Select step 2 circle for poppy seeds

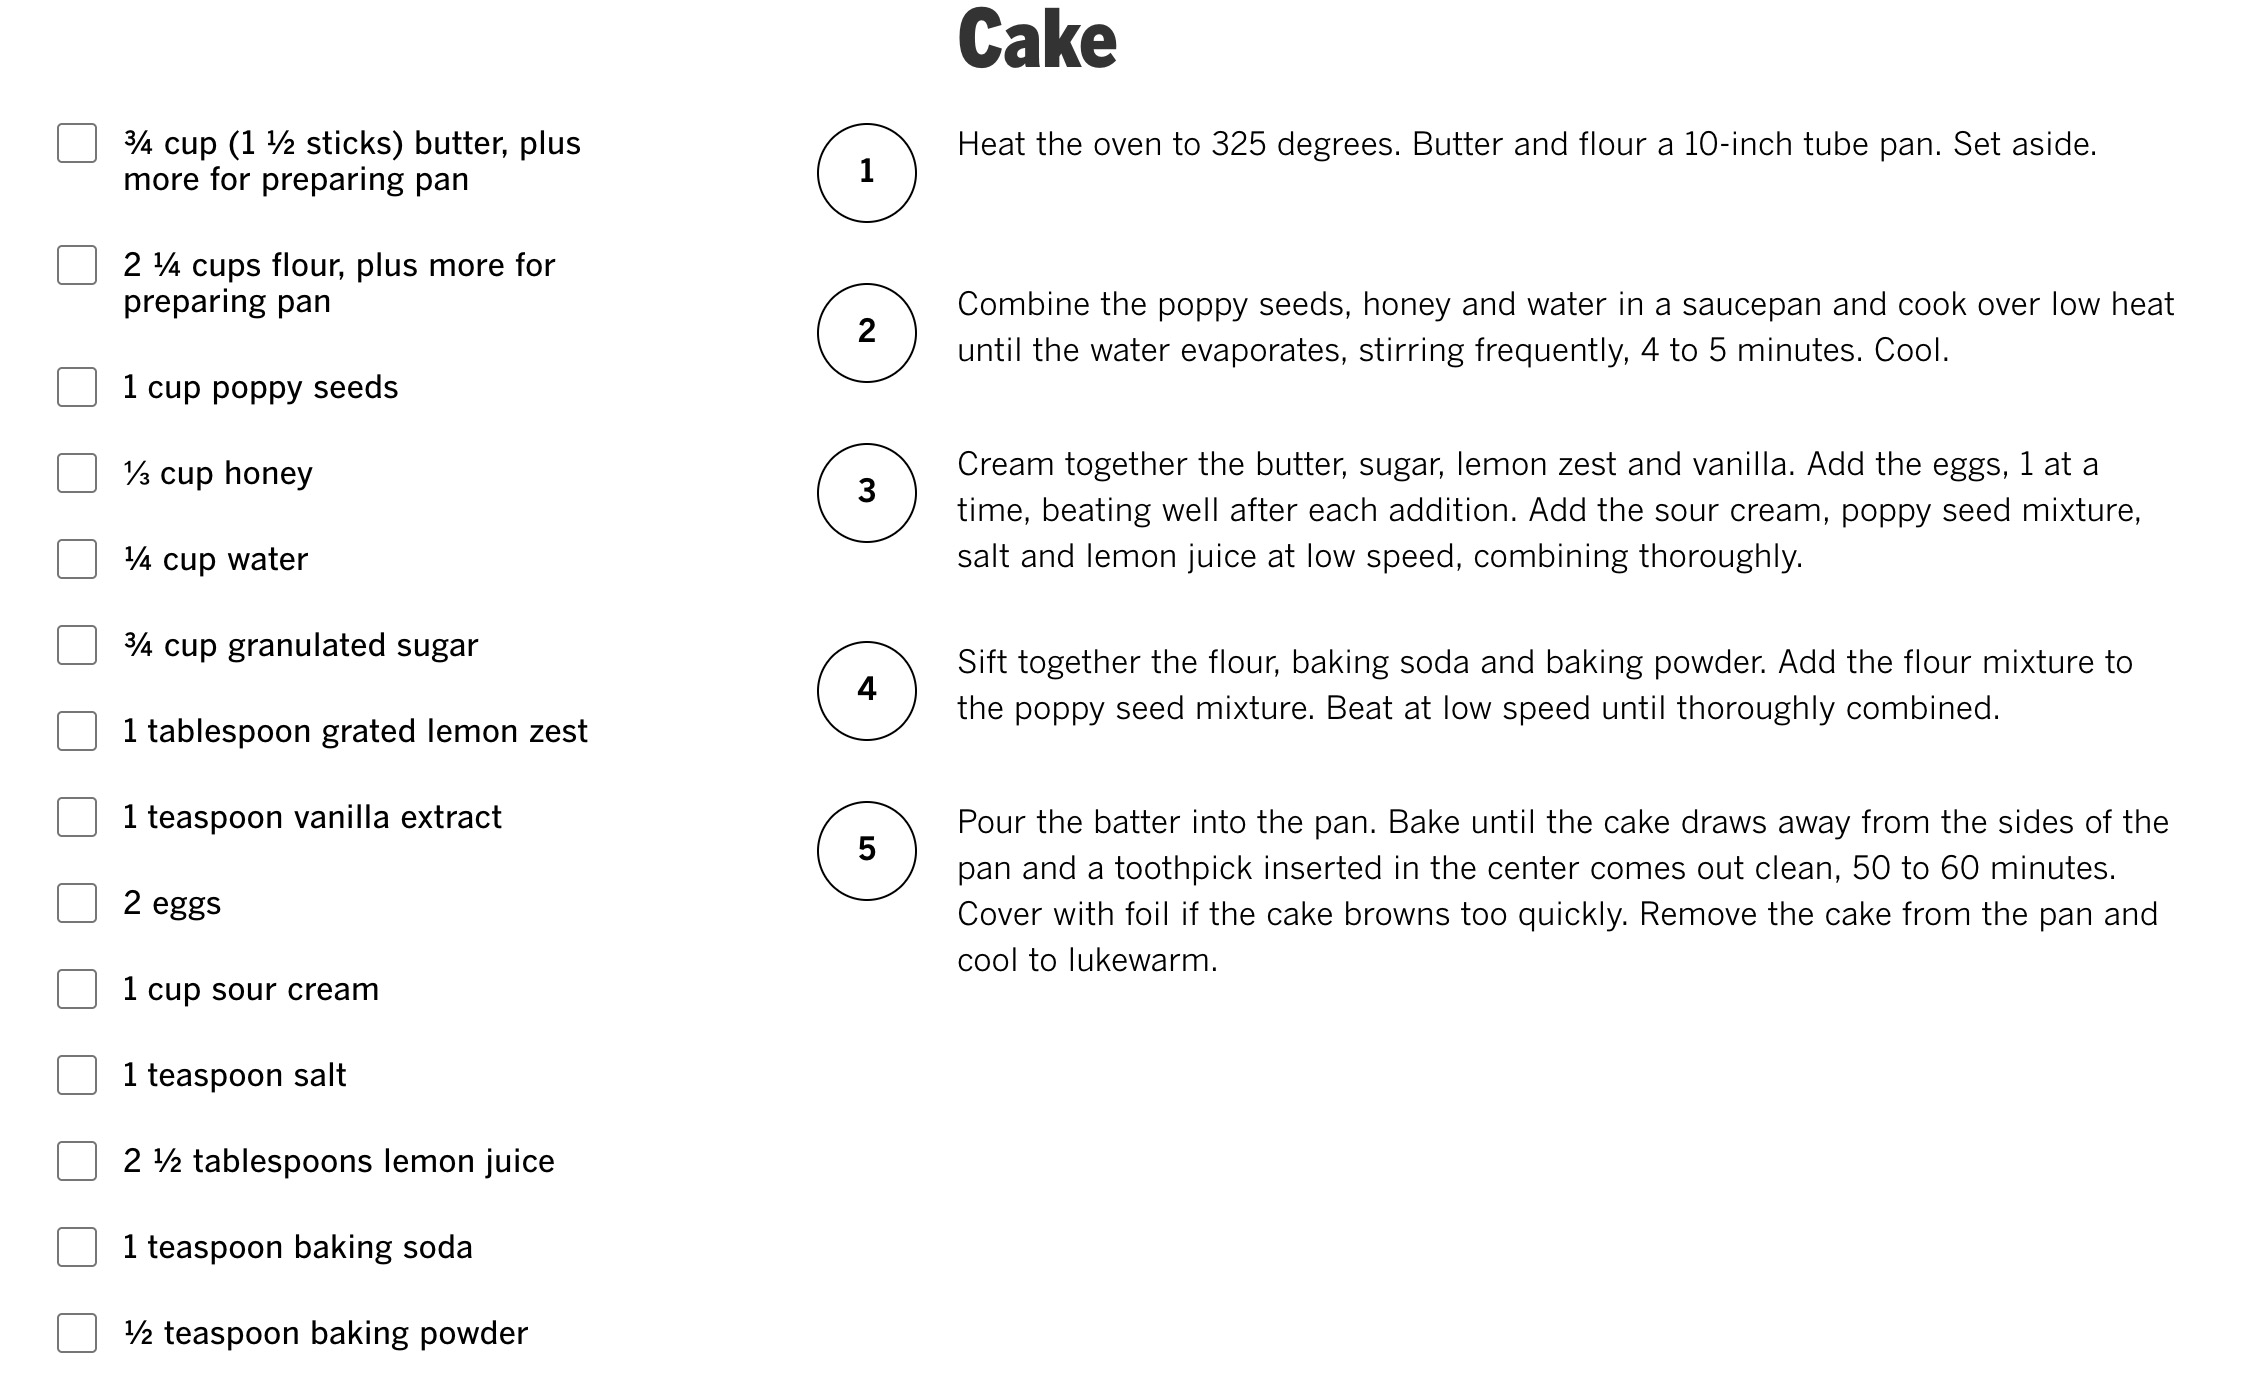pos(867,333)
